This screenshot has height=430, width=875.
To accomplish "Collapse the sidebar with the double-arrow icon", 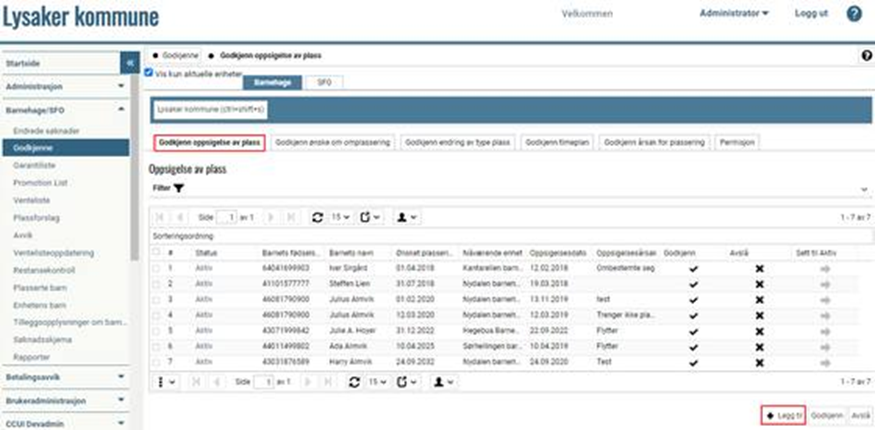I will [x=130, y=62].
